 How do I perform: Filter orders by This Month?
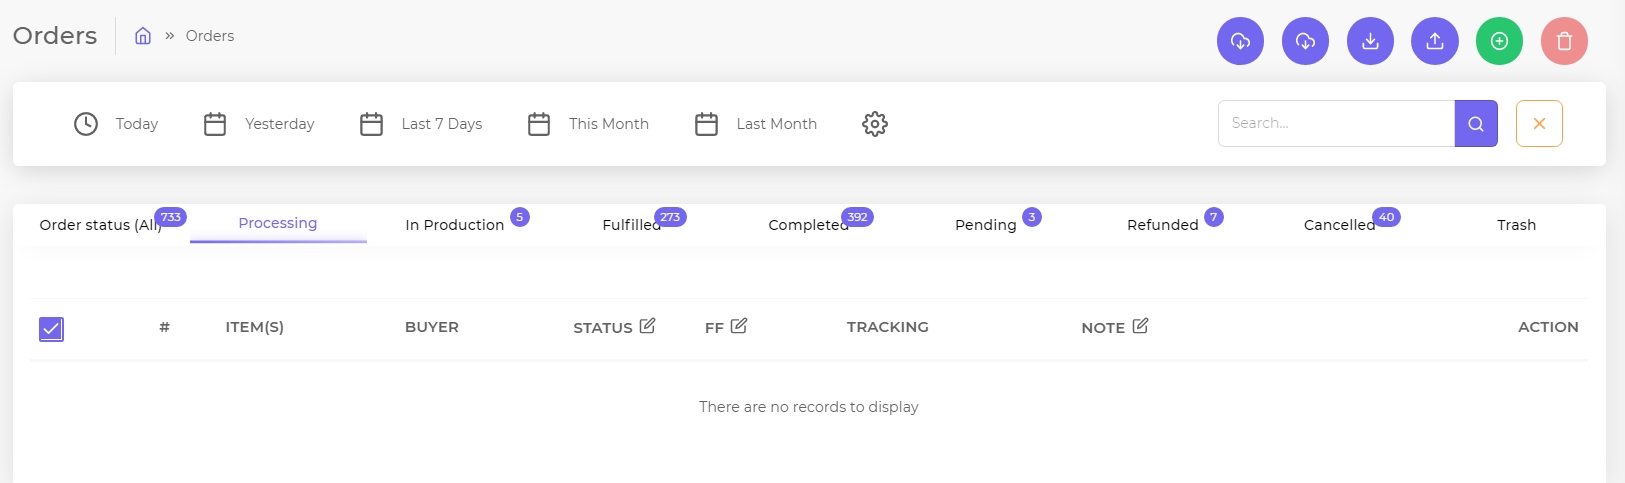click(x=588, y=124)
